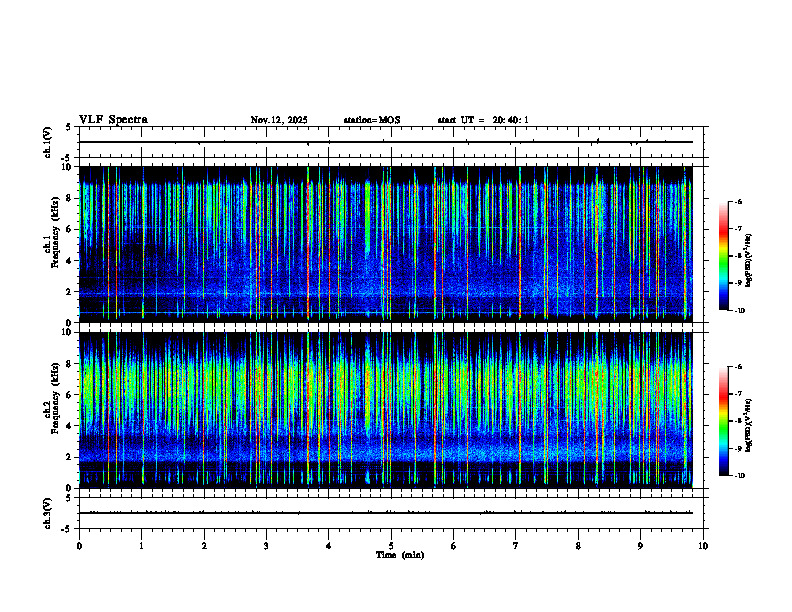Click the "VLF Spectra" plot title

[113, 120]
